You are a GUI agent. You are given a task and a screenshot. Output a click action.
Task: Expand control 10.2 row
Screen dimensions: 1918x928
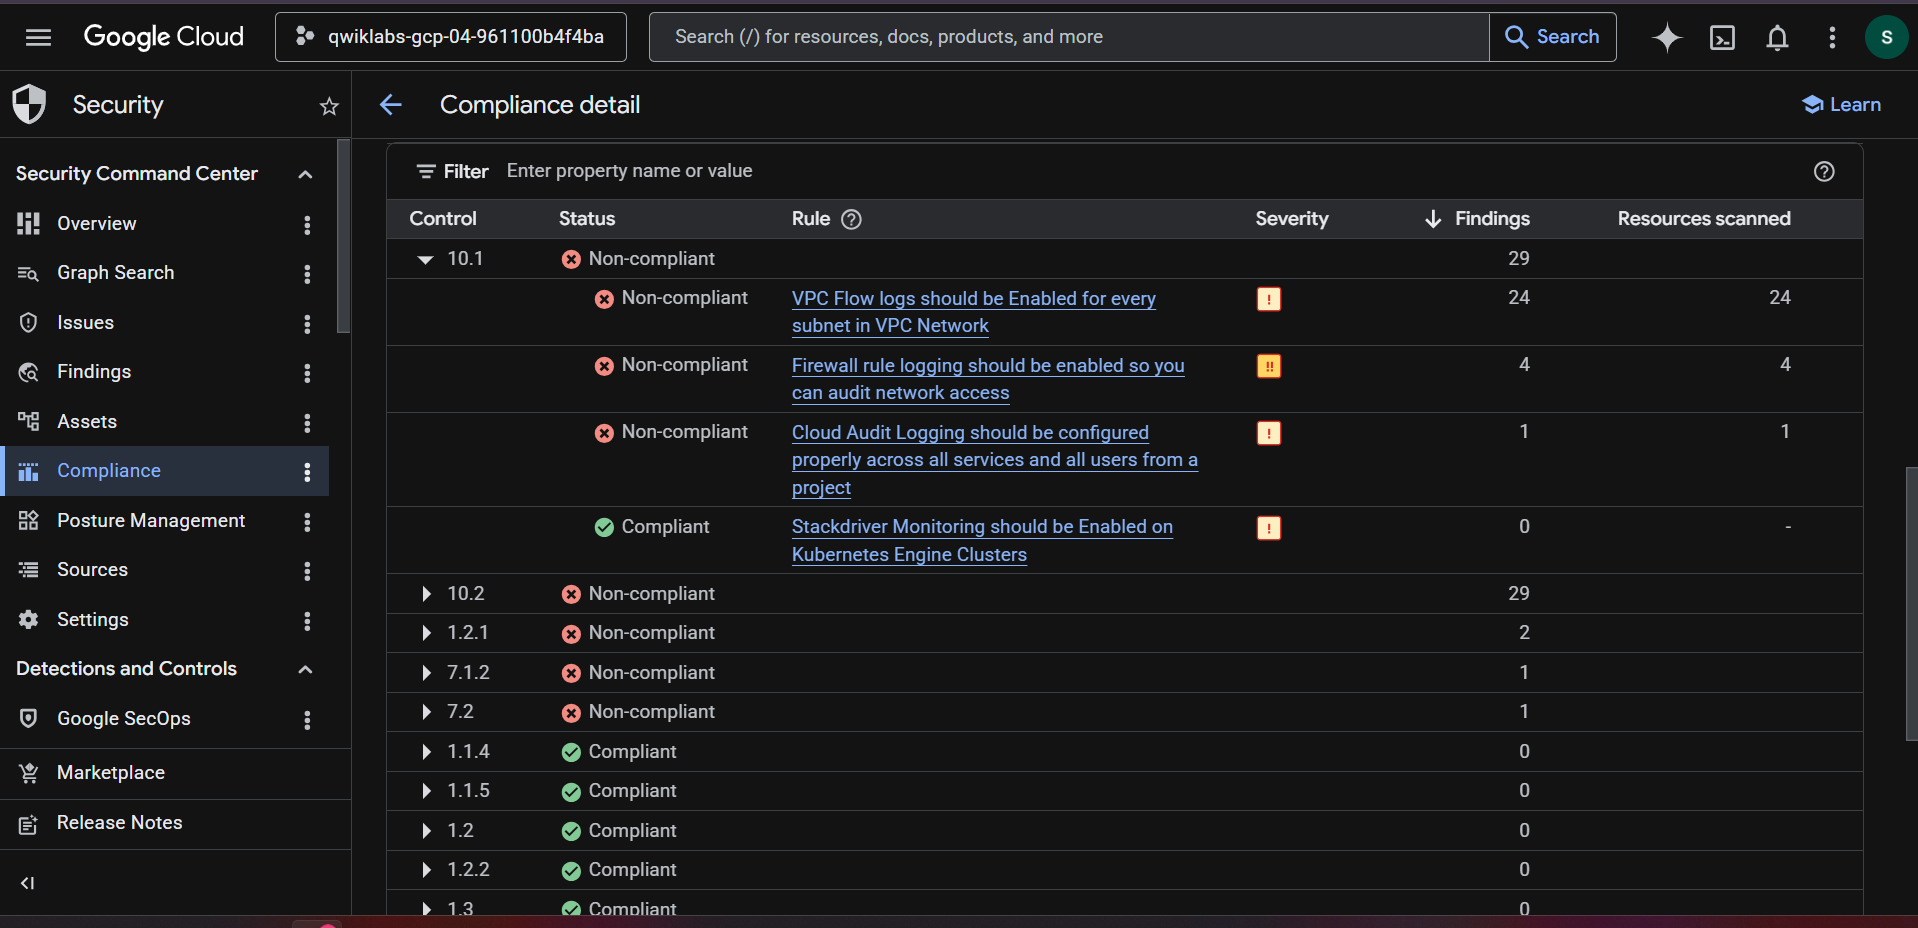coord(426,594)
